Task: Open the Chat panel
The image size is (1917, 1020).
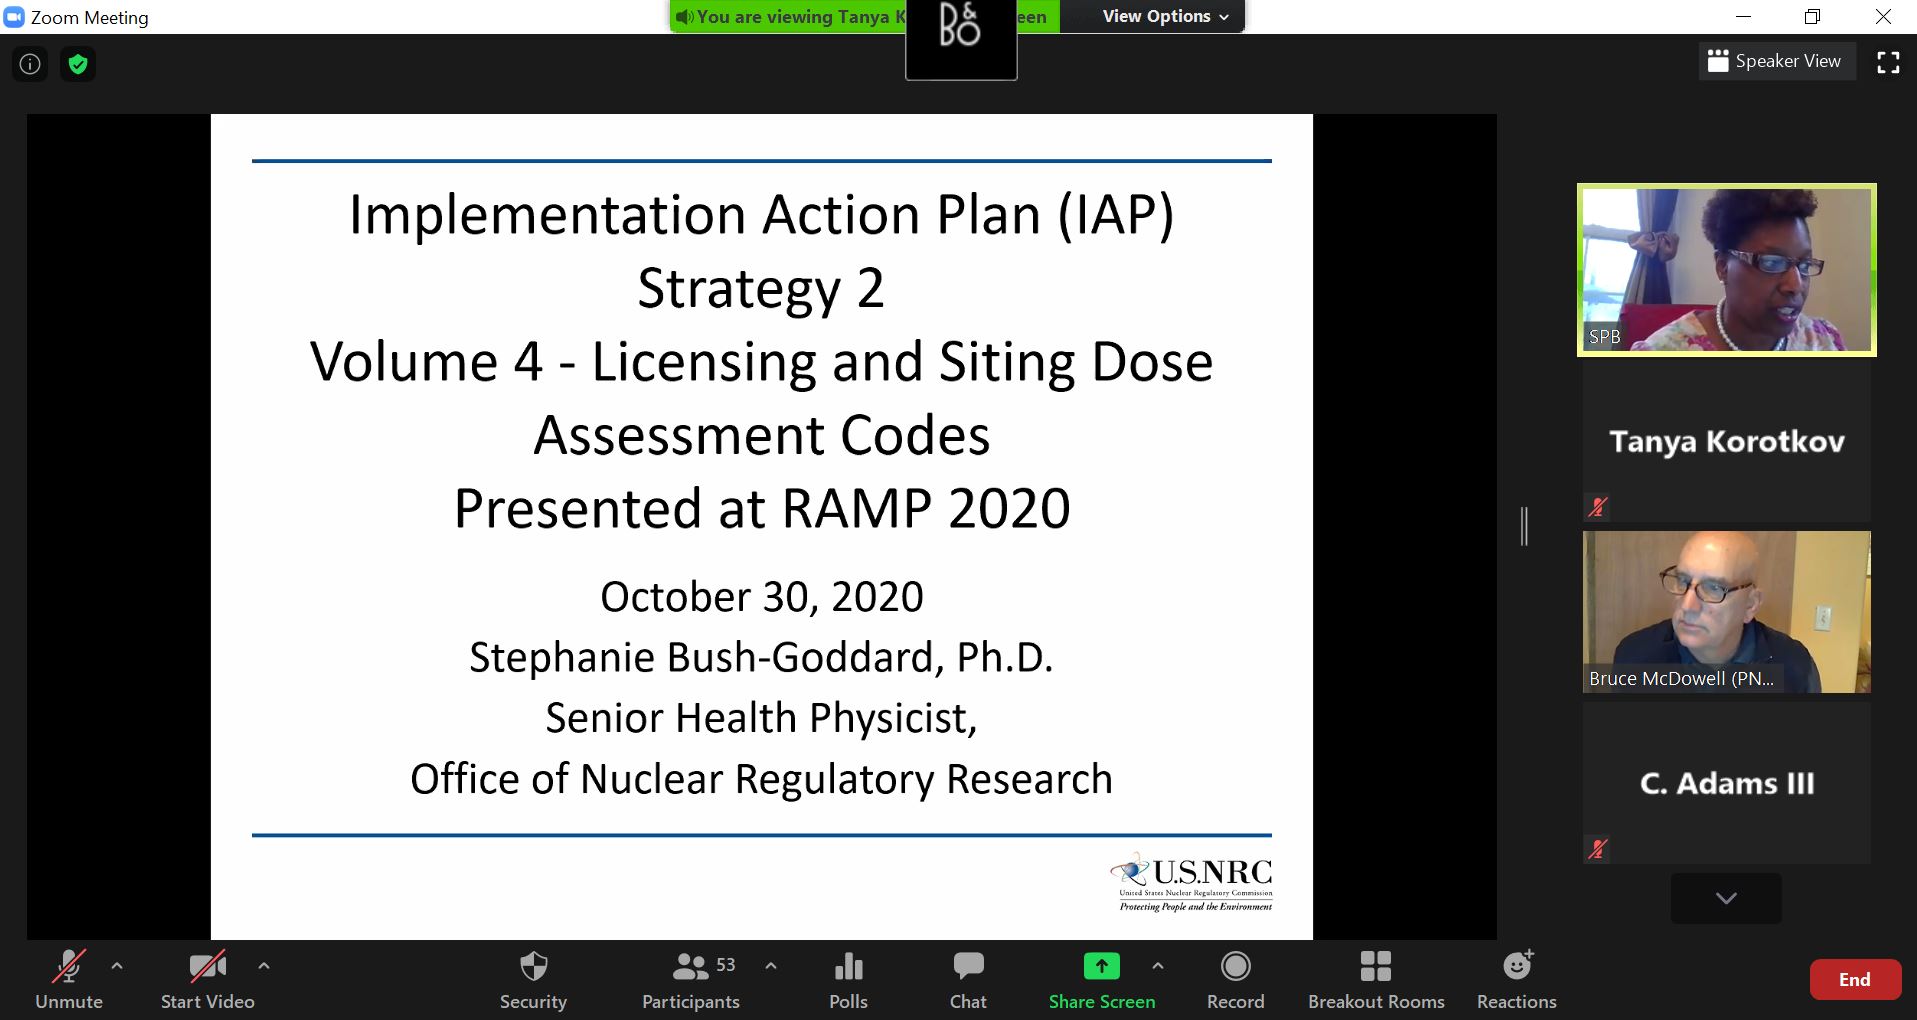Action: coord(968,980)
